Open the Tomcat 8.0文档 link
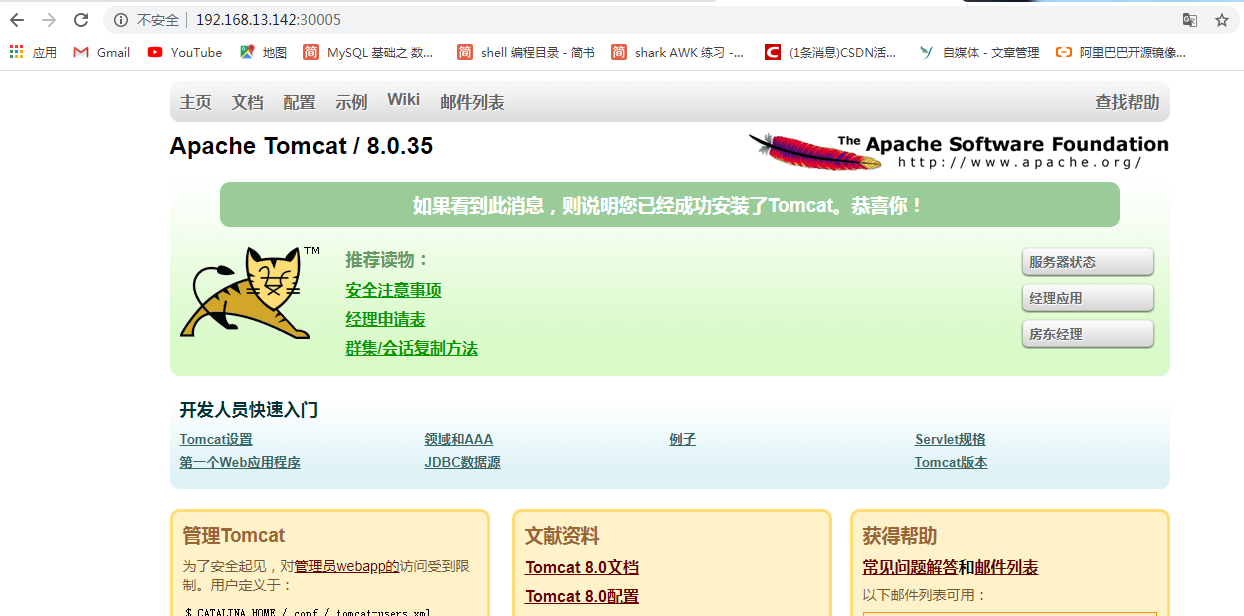The width and height of the screenshot is (1244, 616). [581, 567]
